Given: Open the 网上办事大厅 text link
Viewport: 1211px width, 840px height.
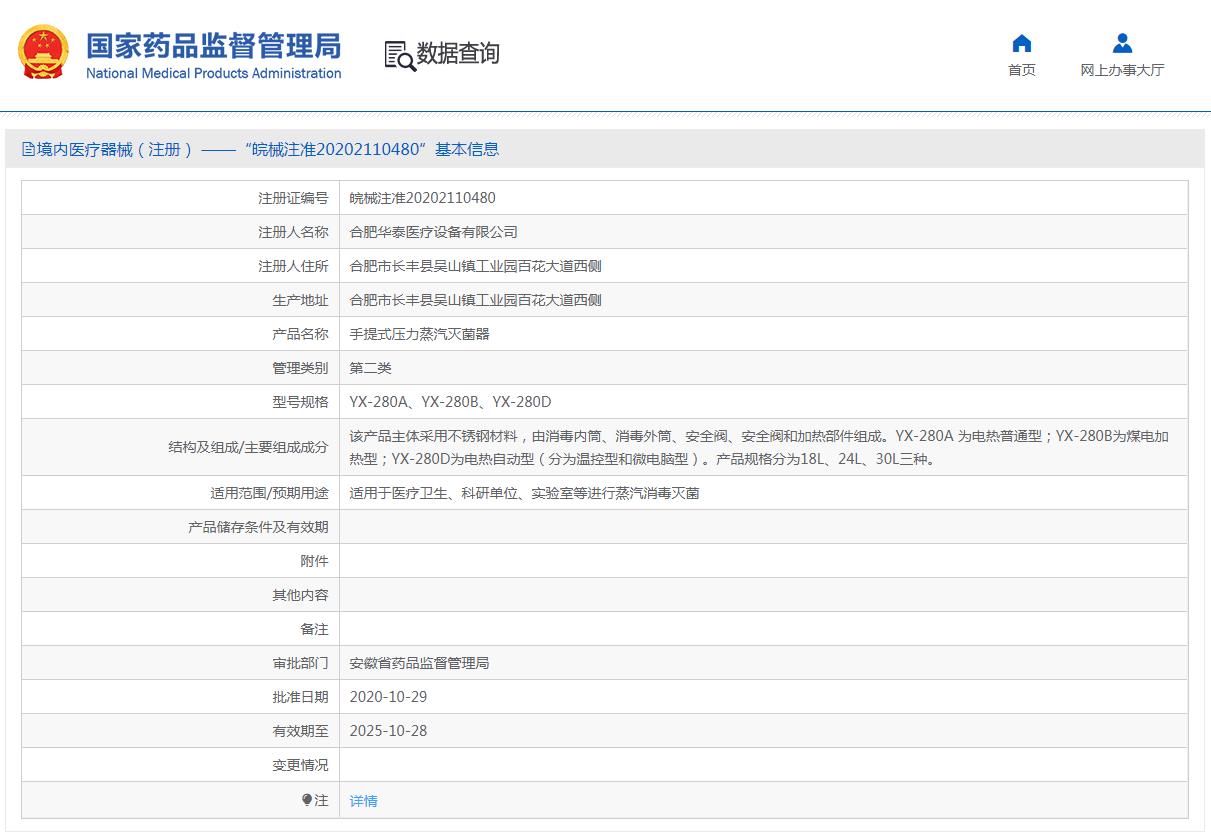Looking at the screenshot, I should 1122,70.
